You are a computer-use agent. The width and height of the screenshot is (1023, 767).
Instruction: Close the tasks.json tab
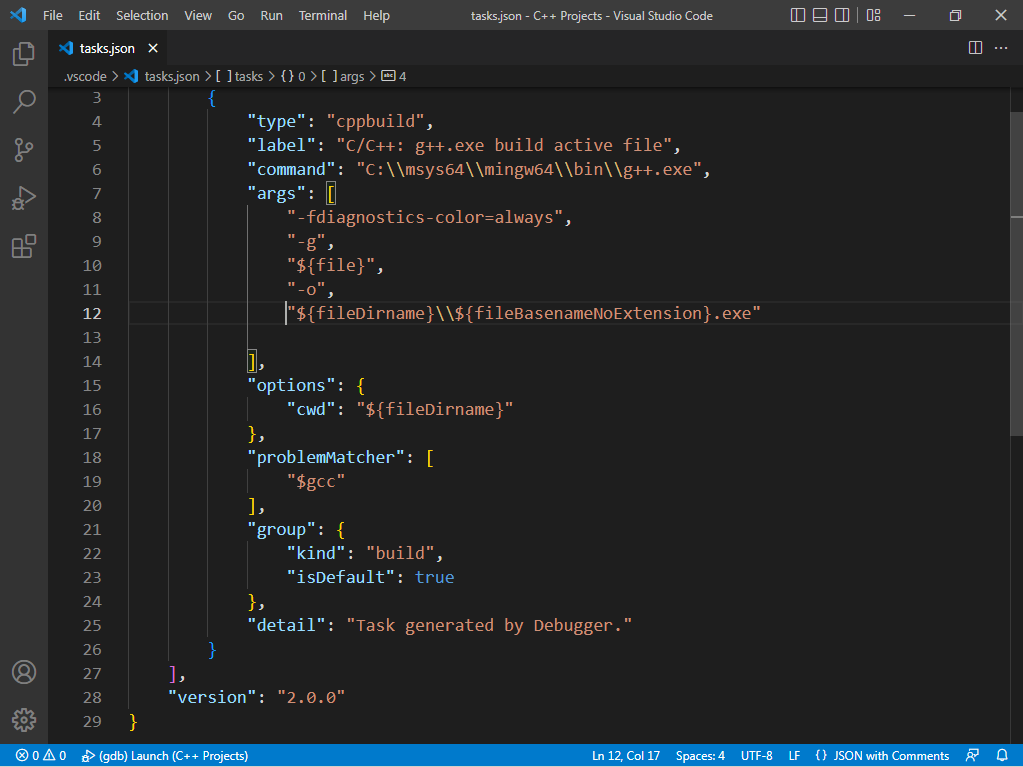click(153, 48)
